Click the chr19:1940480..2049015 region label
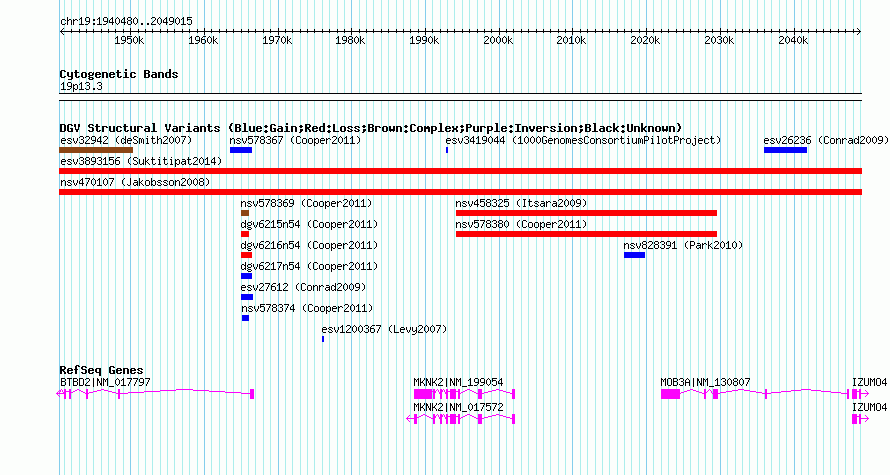Screen dimensions: 890x475 click(126, 22)
